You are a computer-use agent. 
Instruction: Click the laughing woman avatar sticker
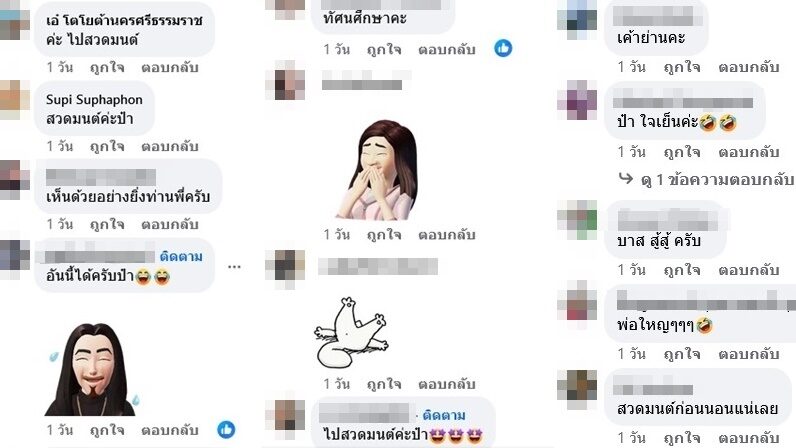click(x=379, y=170)
